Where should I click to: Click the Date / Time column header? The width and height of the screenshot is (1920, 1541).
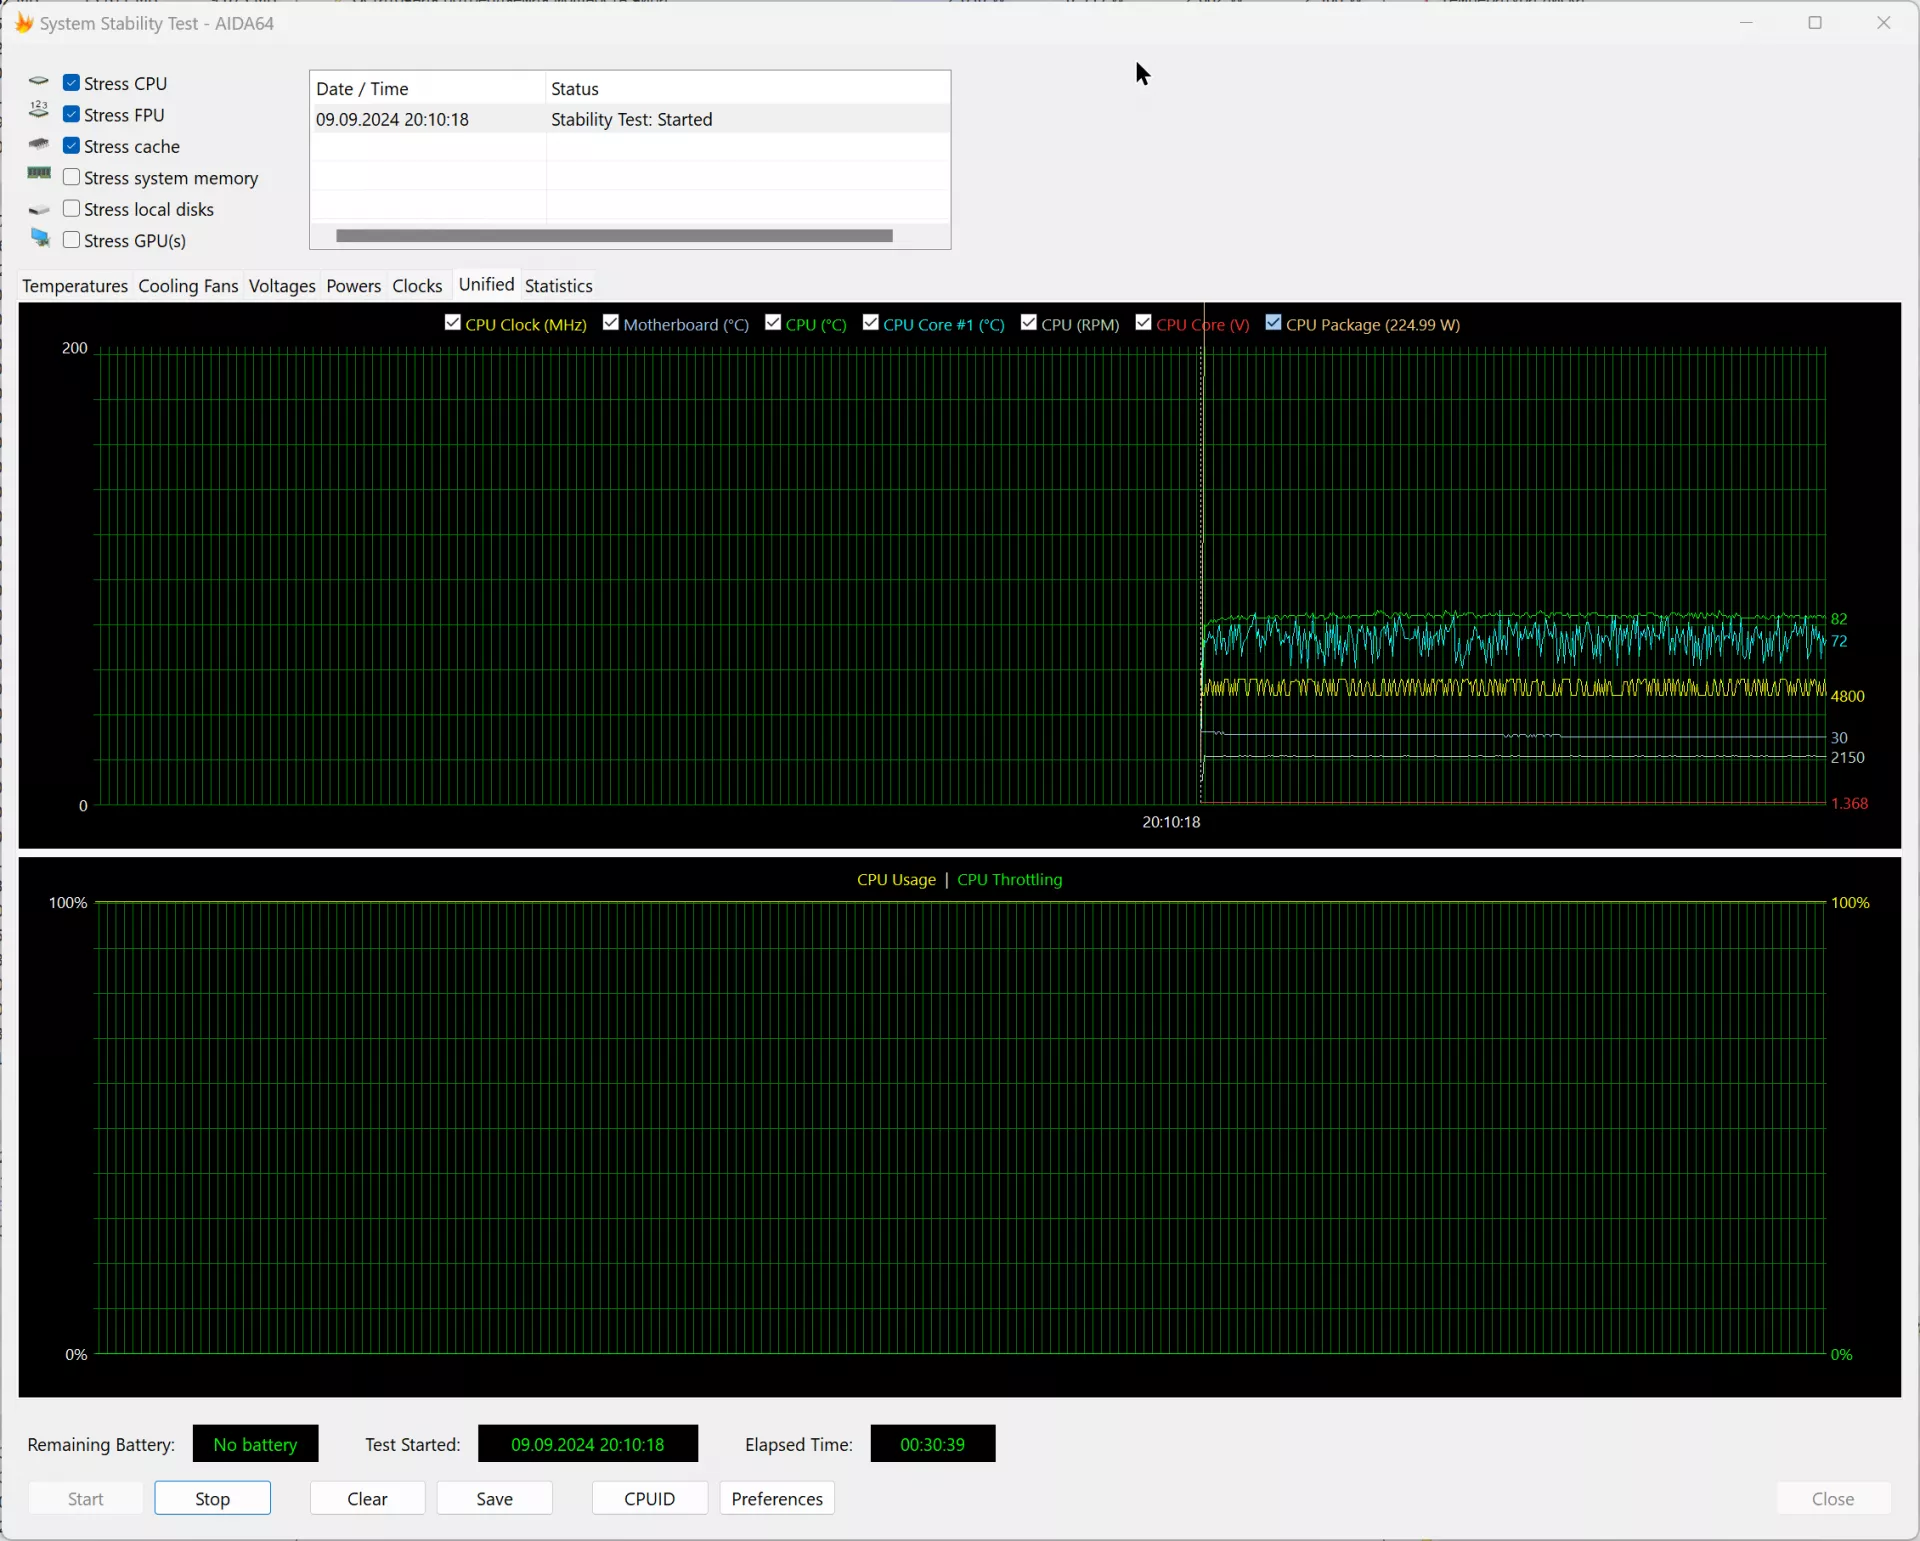point(428,88)
